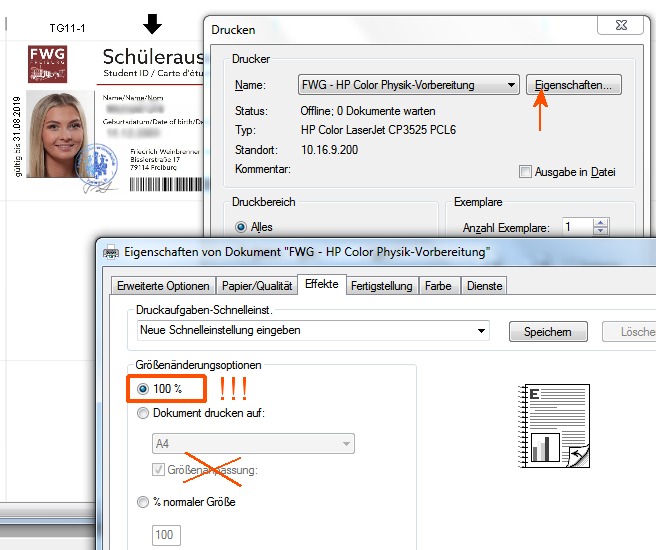
Task: Enable the Ausgabe in Datei checkbox
Action: tap(526, 172)
